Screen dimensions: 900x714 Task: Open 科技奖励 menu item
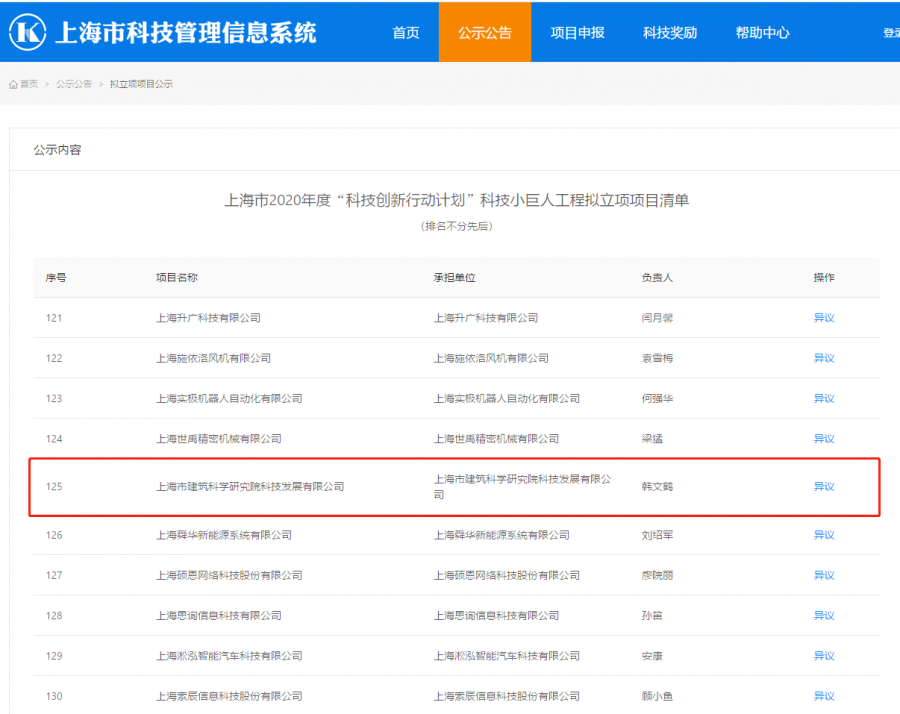coord(670,32)
